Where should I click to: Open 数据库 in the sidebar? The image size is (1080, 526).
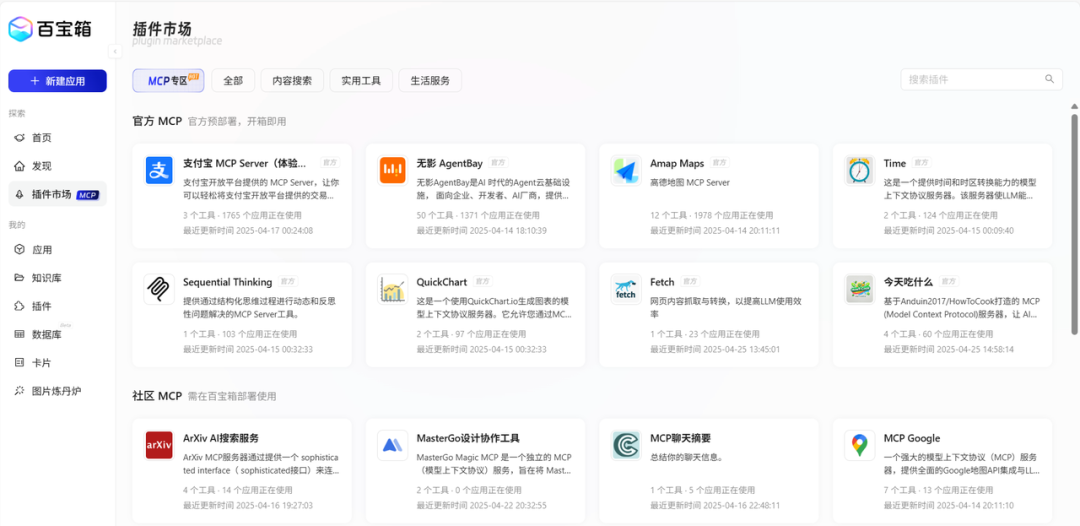pos(57,335)
